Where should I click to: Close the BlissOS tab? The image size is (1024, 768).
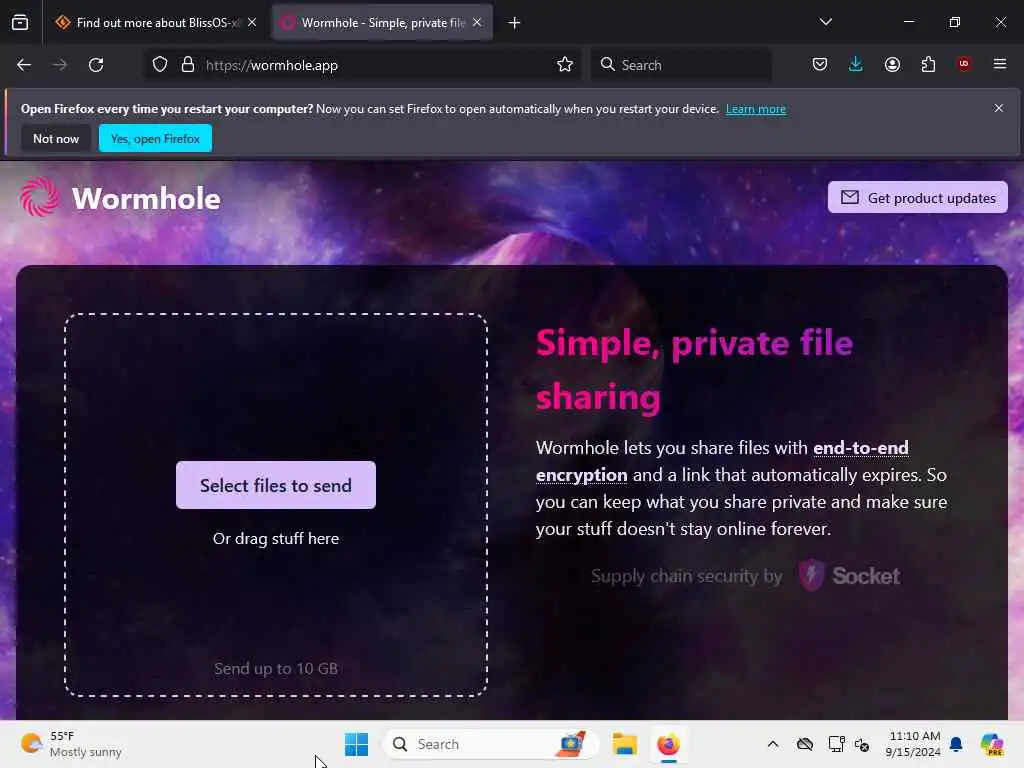pos(252,23)
